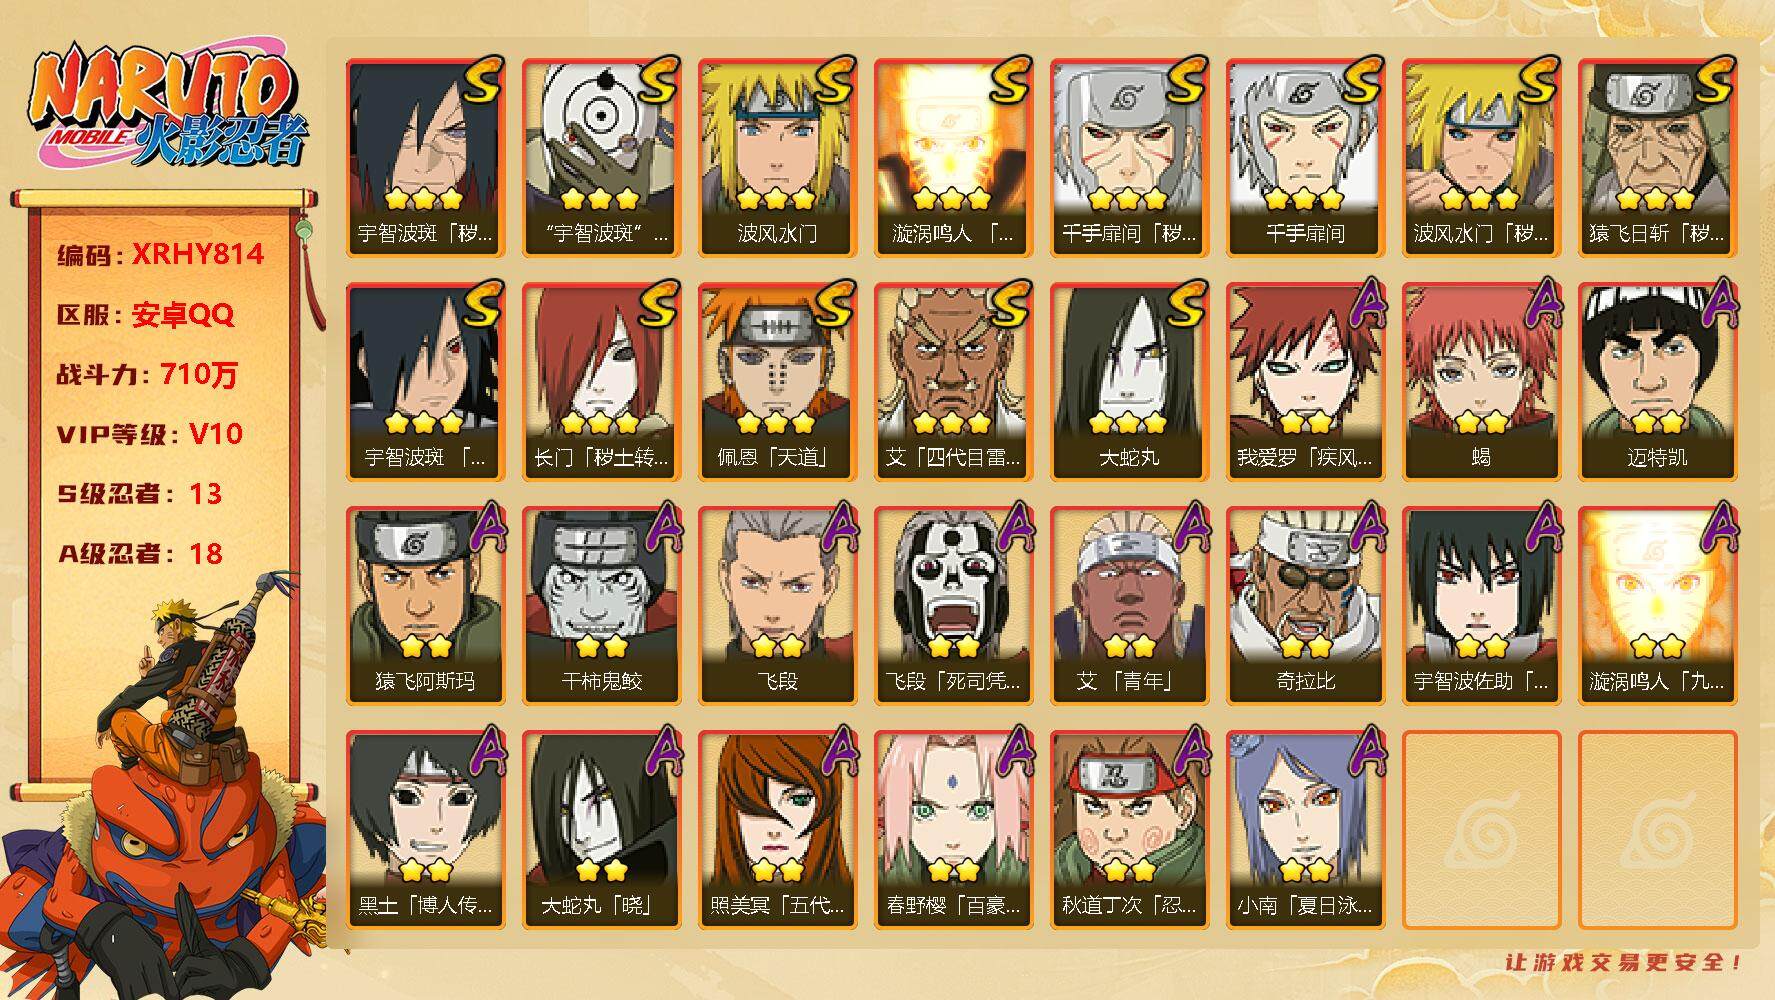Viewport: 1775px width, 1000px height.
Task: Choose the 蝎 A-rank ninja card
Action: click(1481, 382)
